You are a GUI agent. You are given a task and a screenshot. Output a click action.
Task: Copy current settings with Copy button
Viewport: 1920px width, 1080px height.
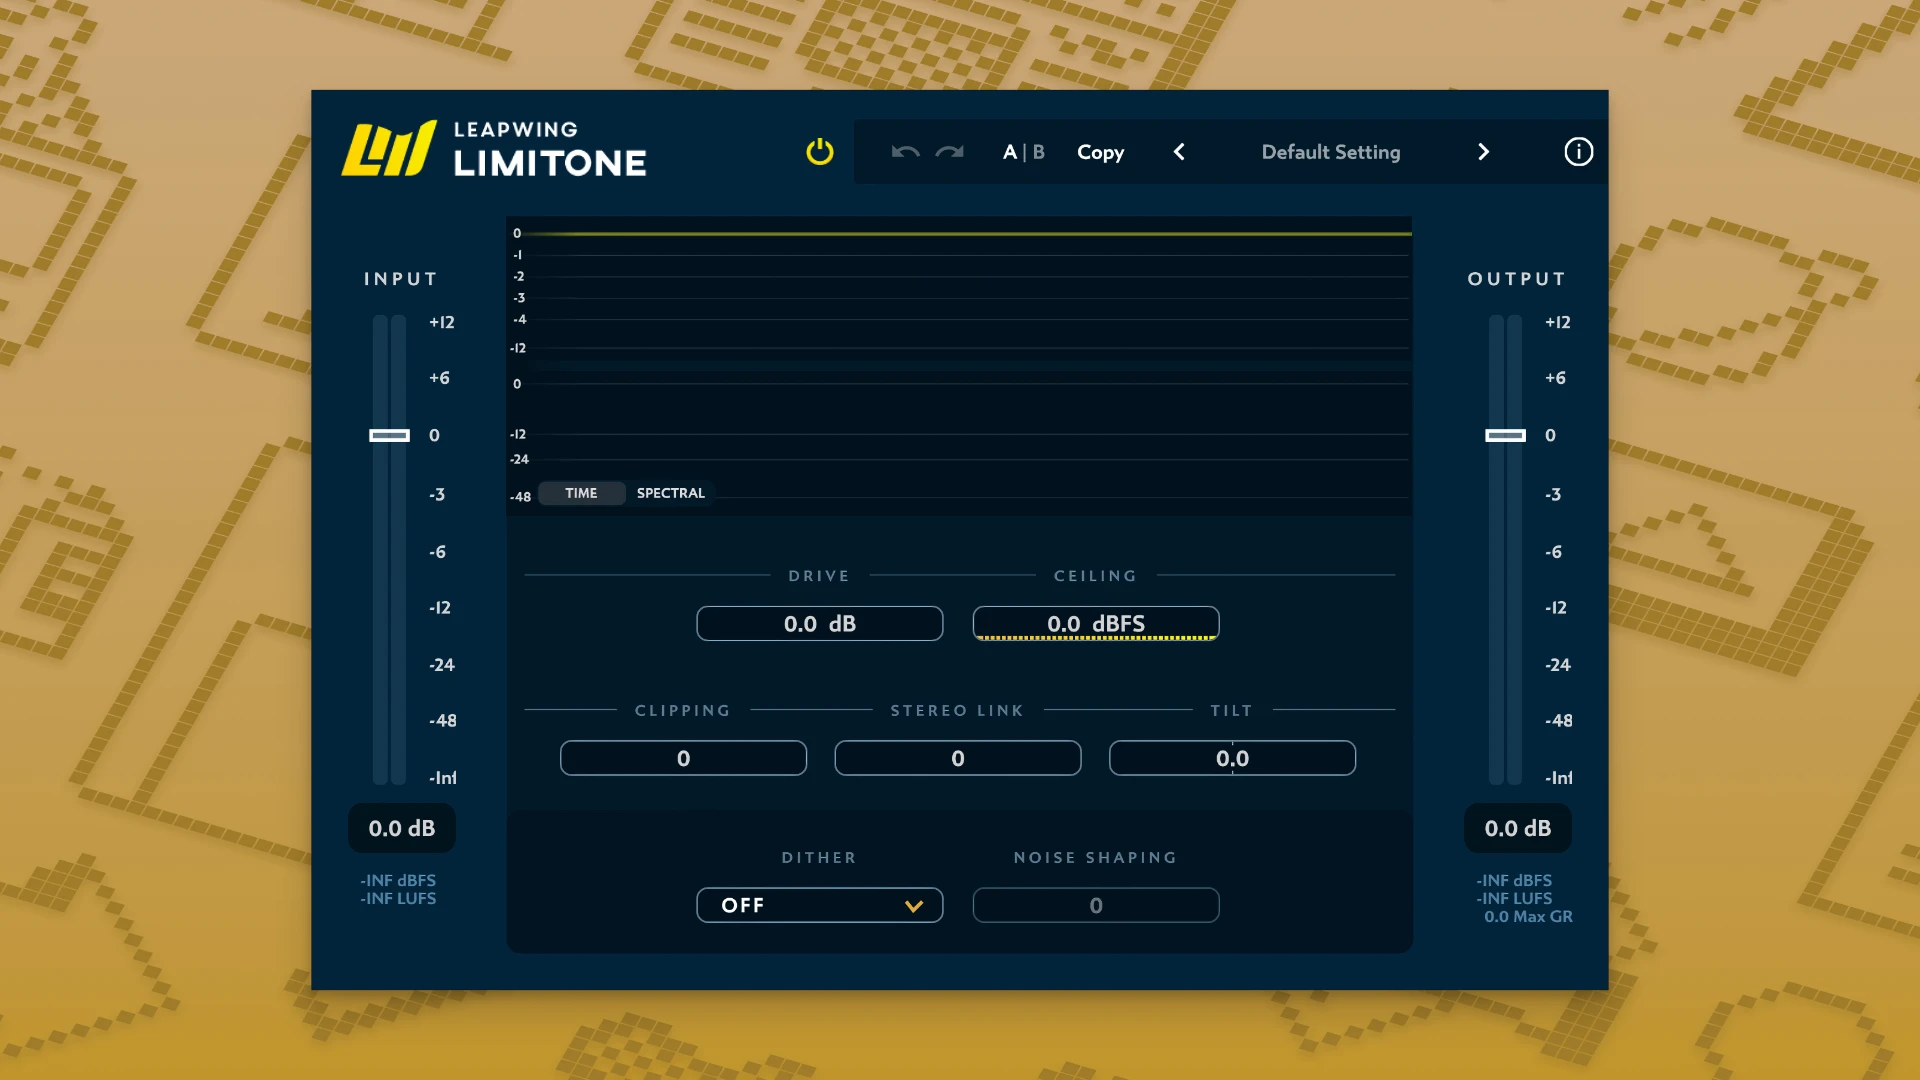pos(1100,153)
